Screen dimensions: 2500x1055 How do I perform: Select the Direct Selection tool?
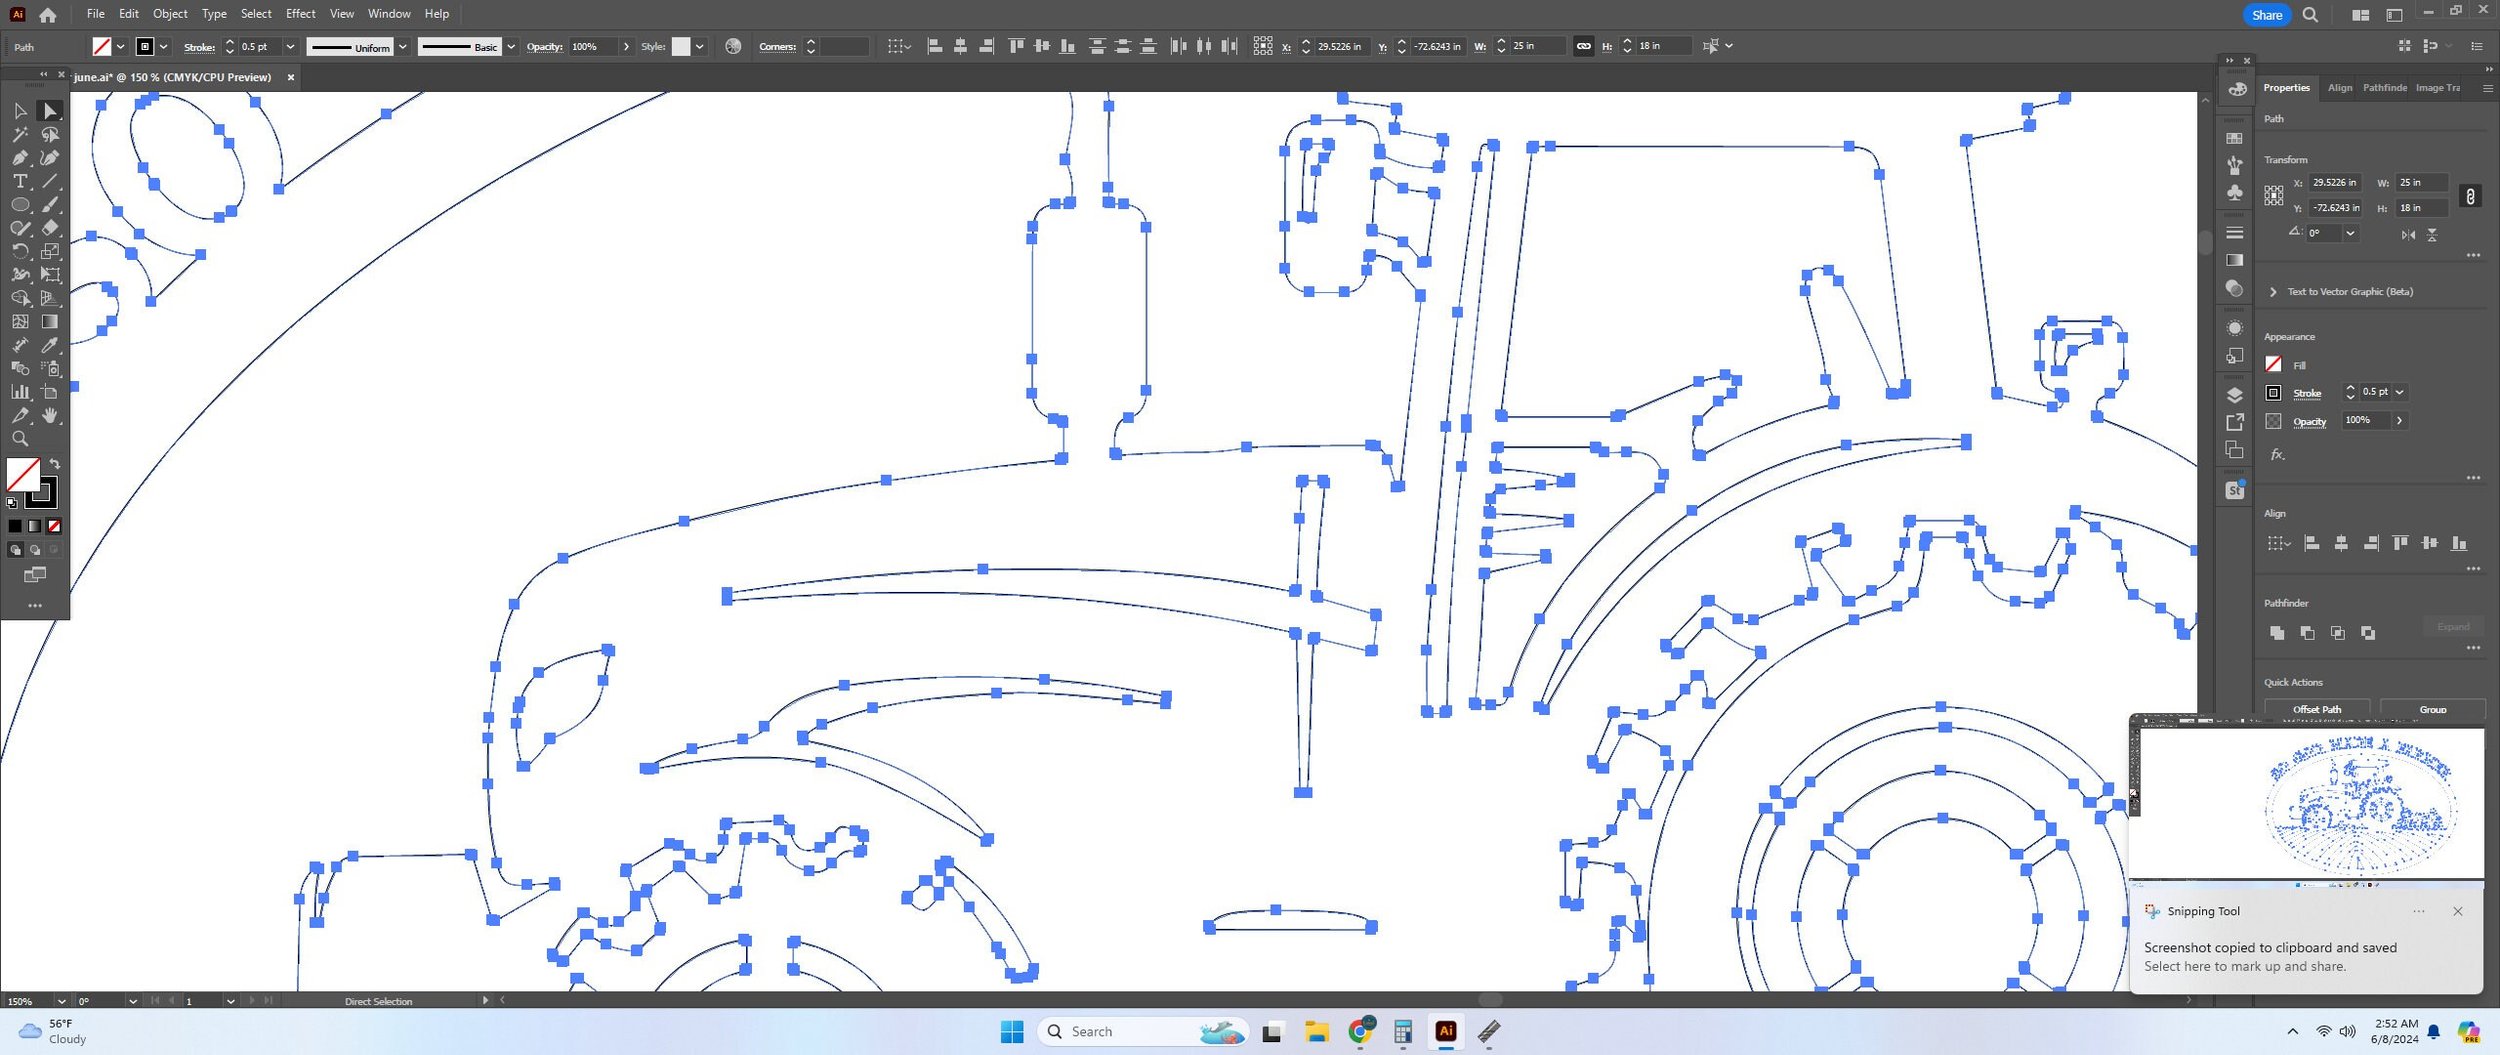click(49, 111)
